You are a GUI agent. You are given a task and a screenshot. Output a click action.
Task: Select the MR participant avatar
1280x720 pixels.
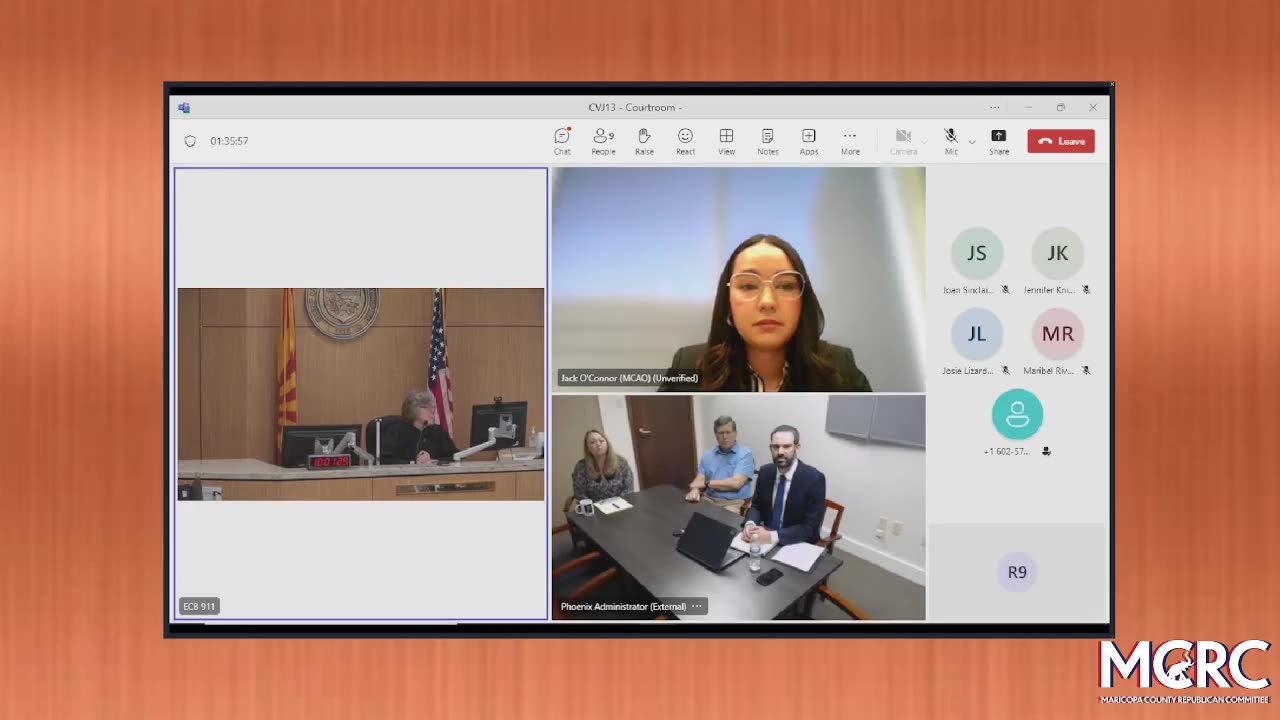[x=1057, y=334]
